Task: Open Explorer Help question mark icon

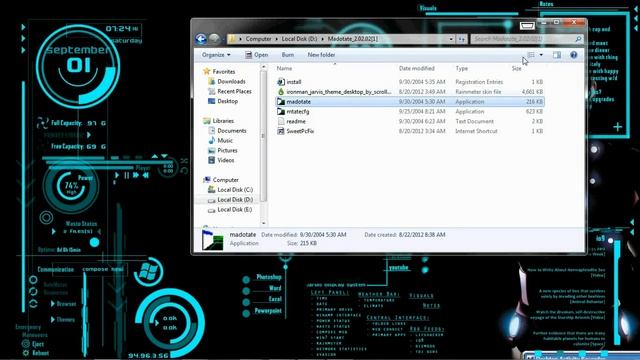Action: [x=573, y=55]
